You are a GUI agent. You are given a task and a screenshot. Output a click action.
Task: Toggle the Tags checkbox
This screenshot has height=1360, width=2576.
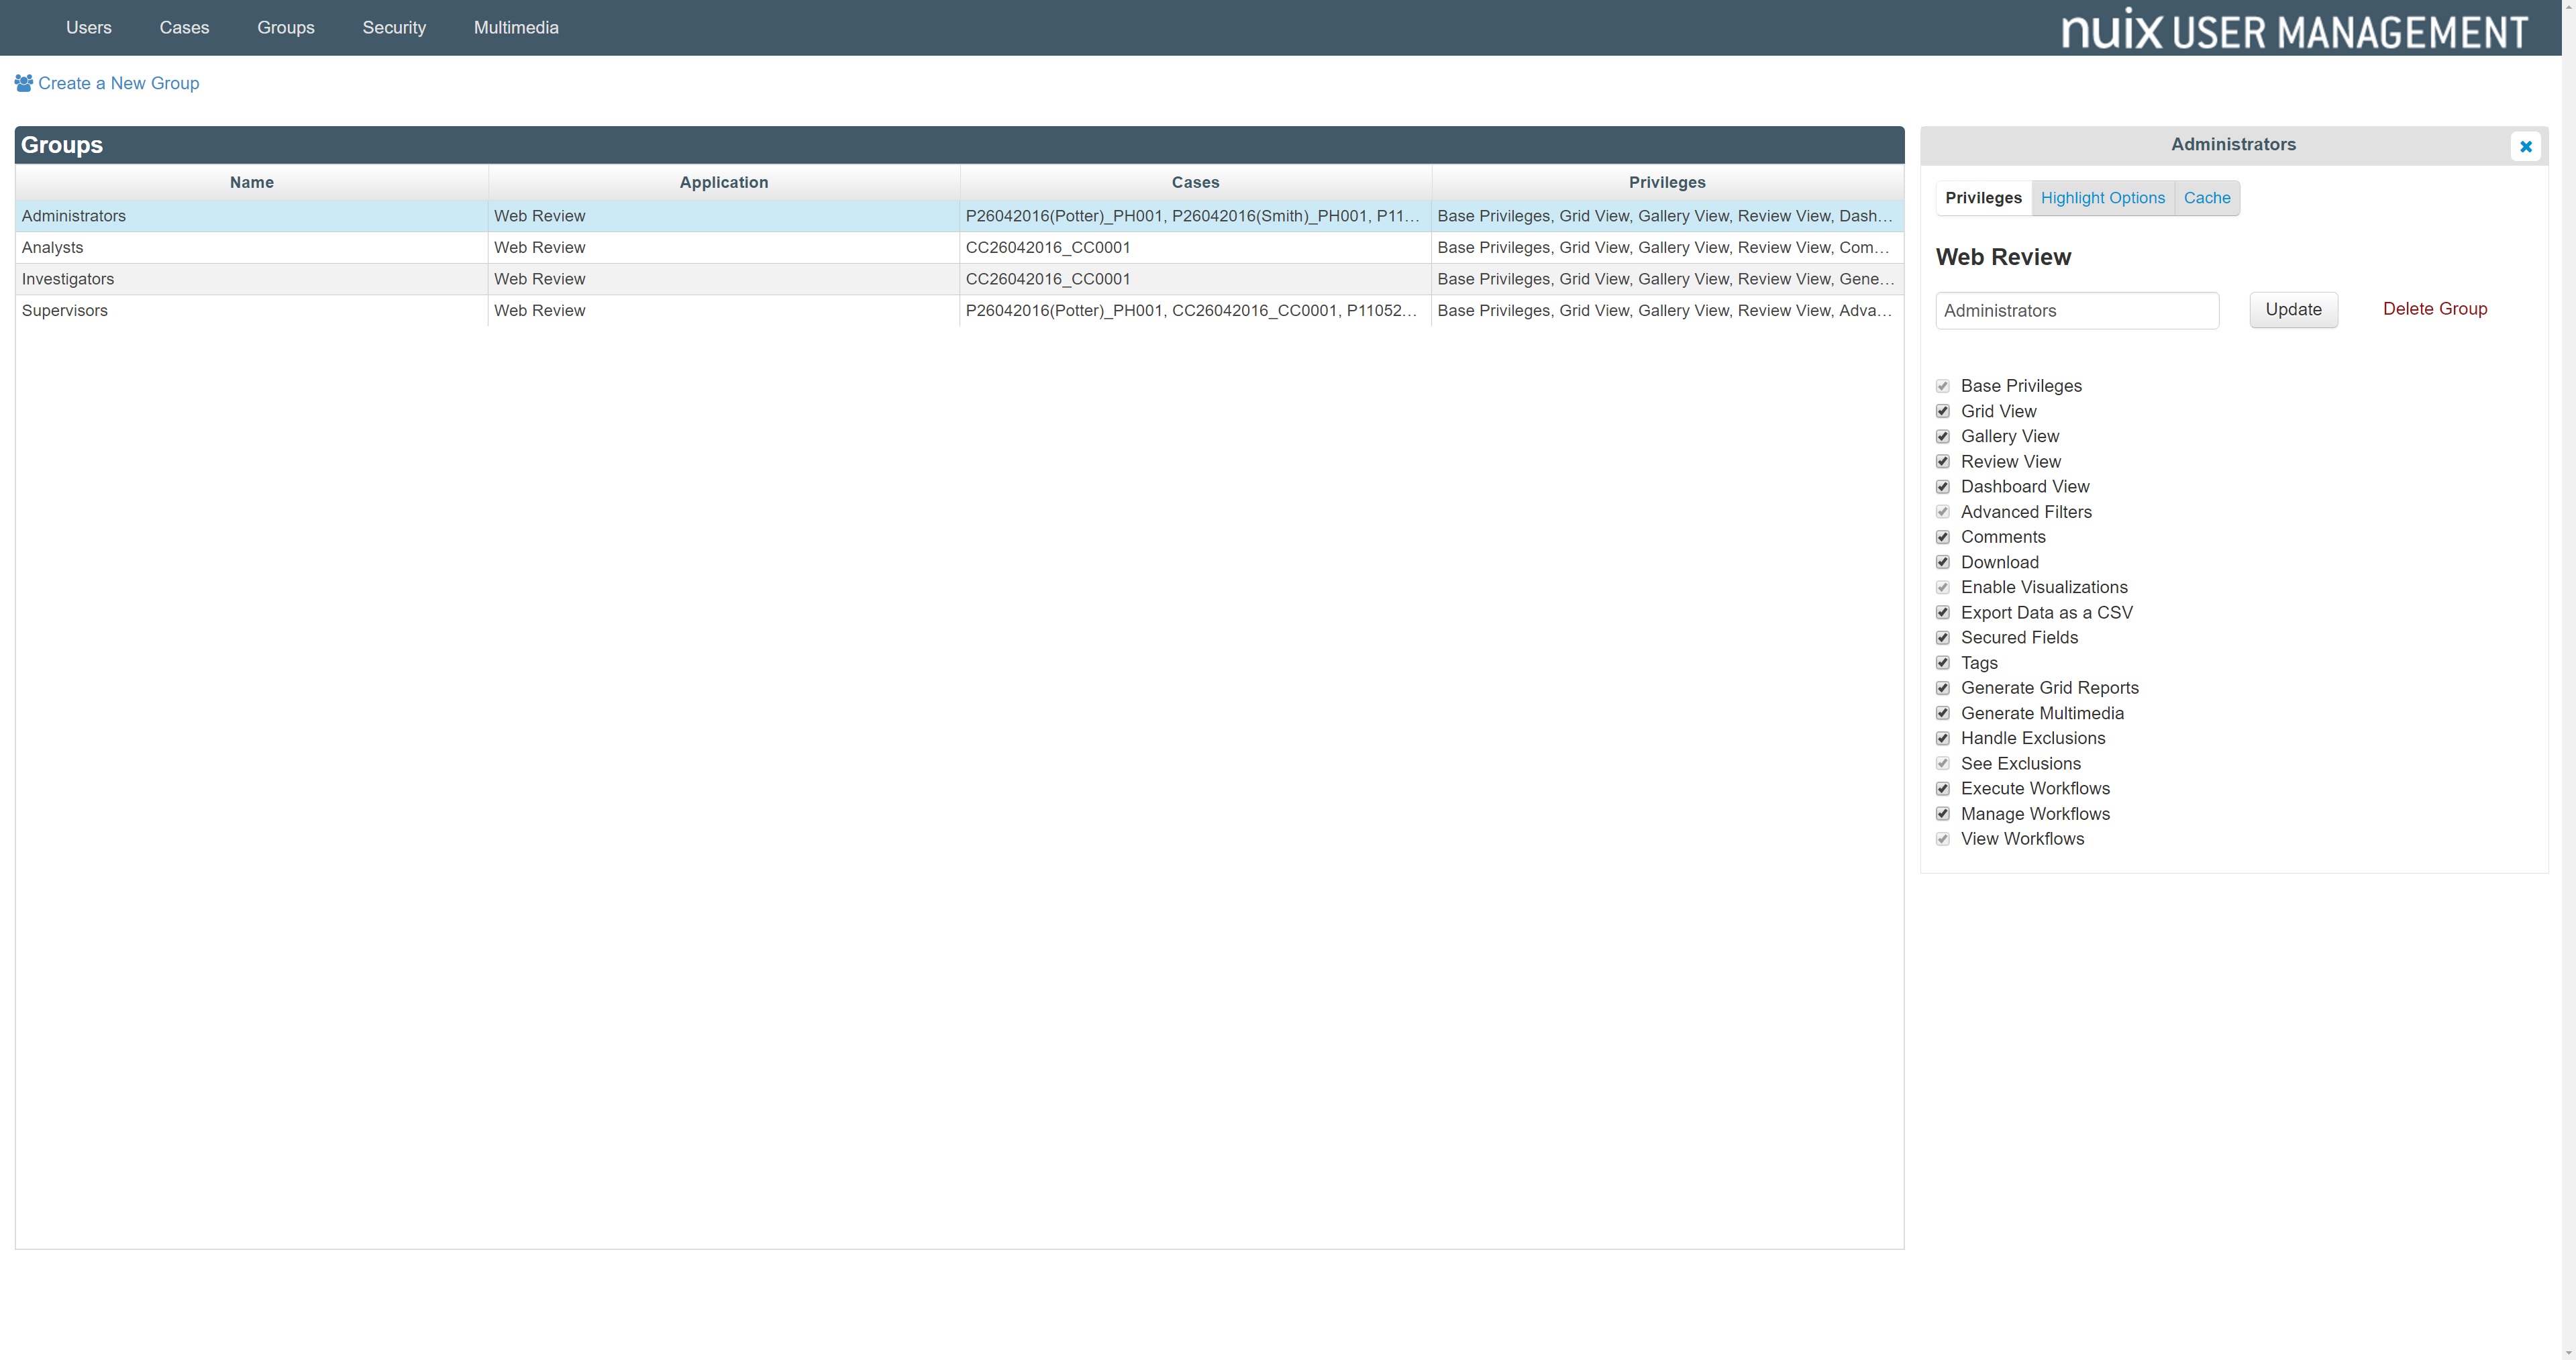pyautogui.click(x=1942, y=663)
